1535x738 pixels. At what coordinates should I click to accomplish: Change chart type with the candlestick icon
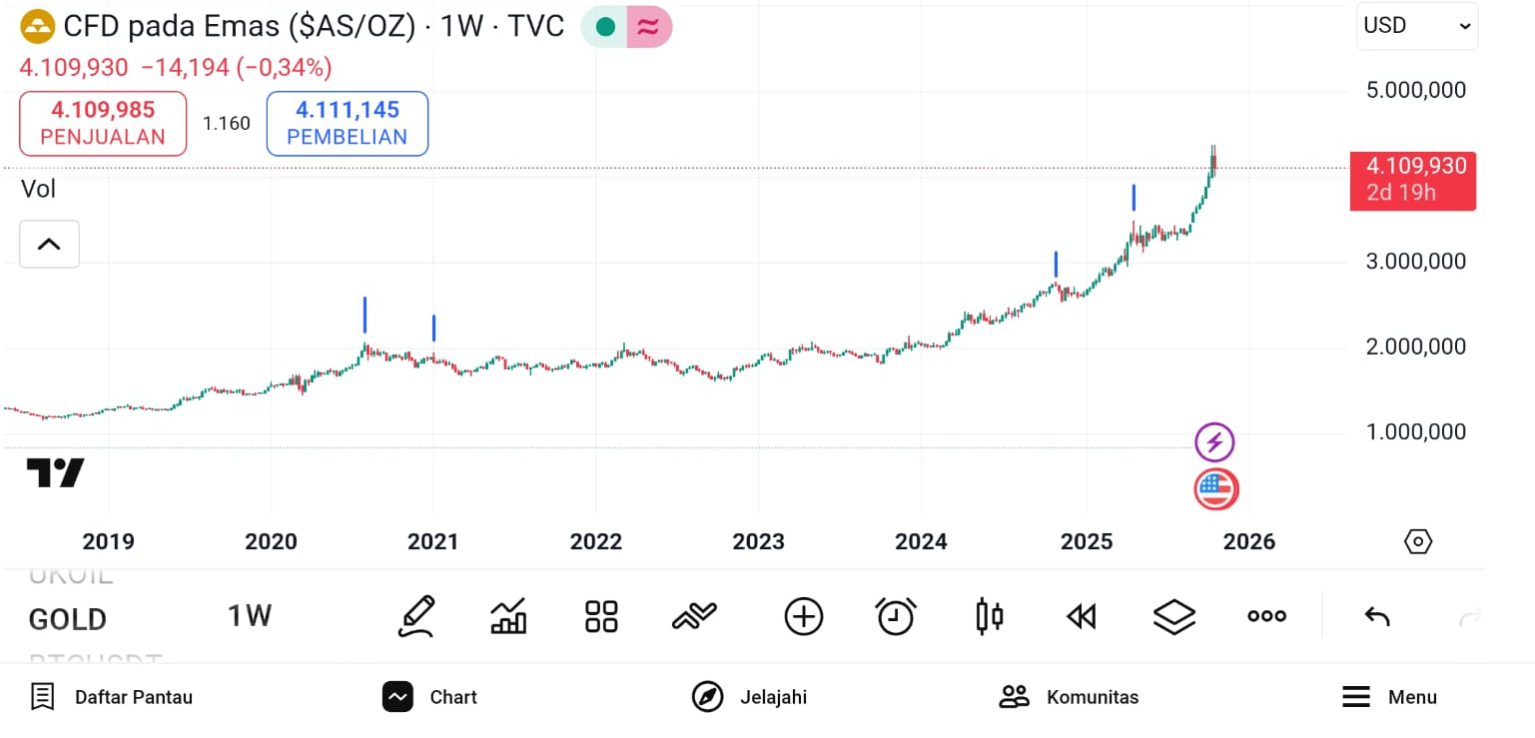click(x=988, y=616)
